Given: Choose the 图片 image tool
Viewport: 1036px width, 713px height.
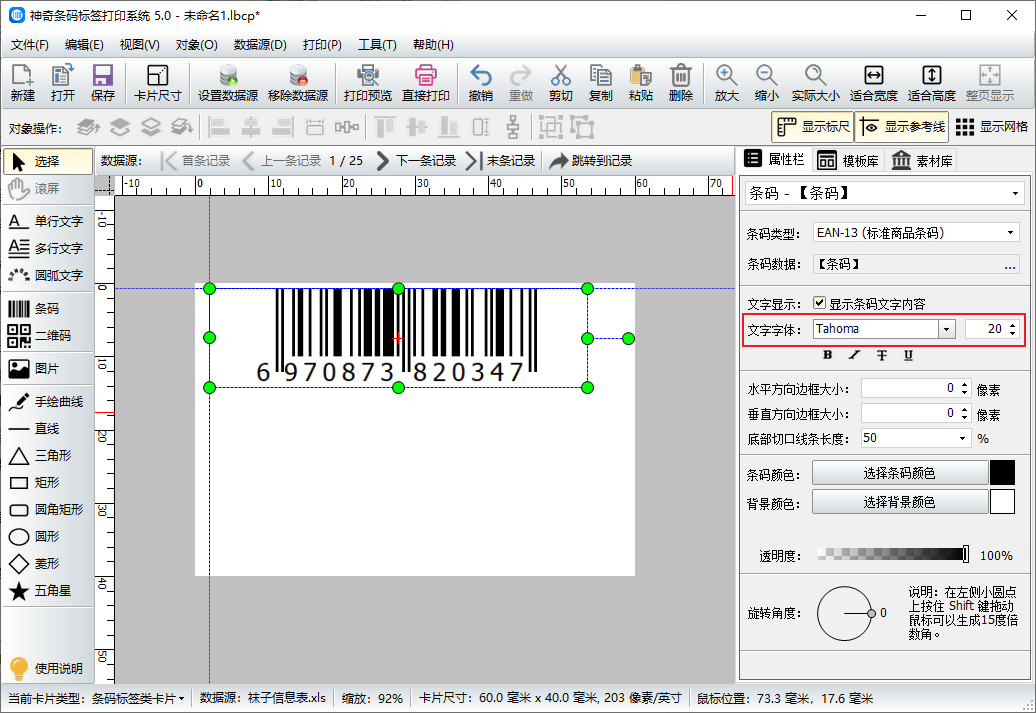Looking at the screenshot, I should (x=48, y=368).
